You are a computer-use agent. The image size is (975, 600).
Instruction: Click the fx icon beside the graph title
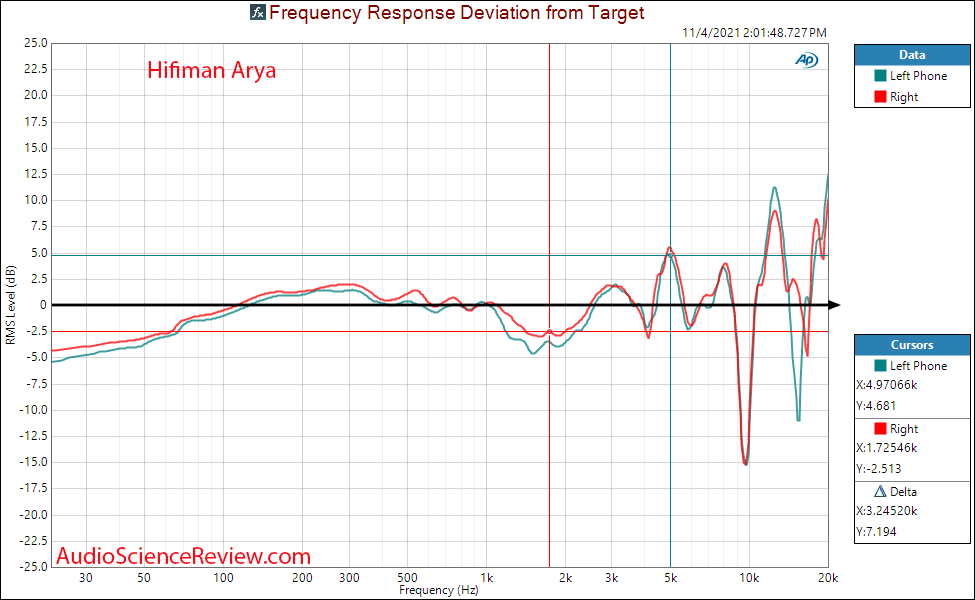click(257, 12)
